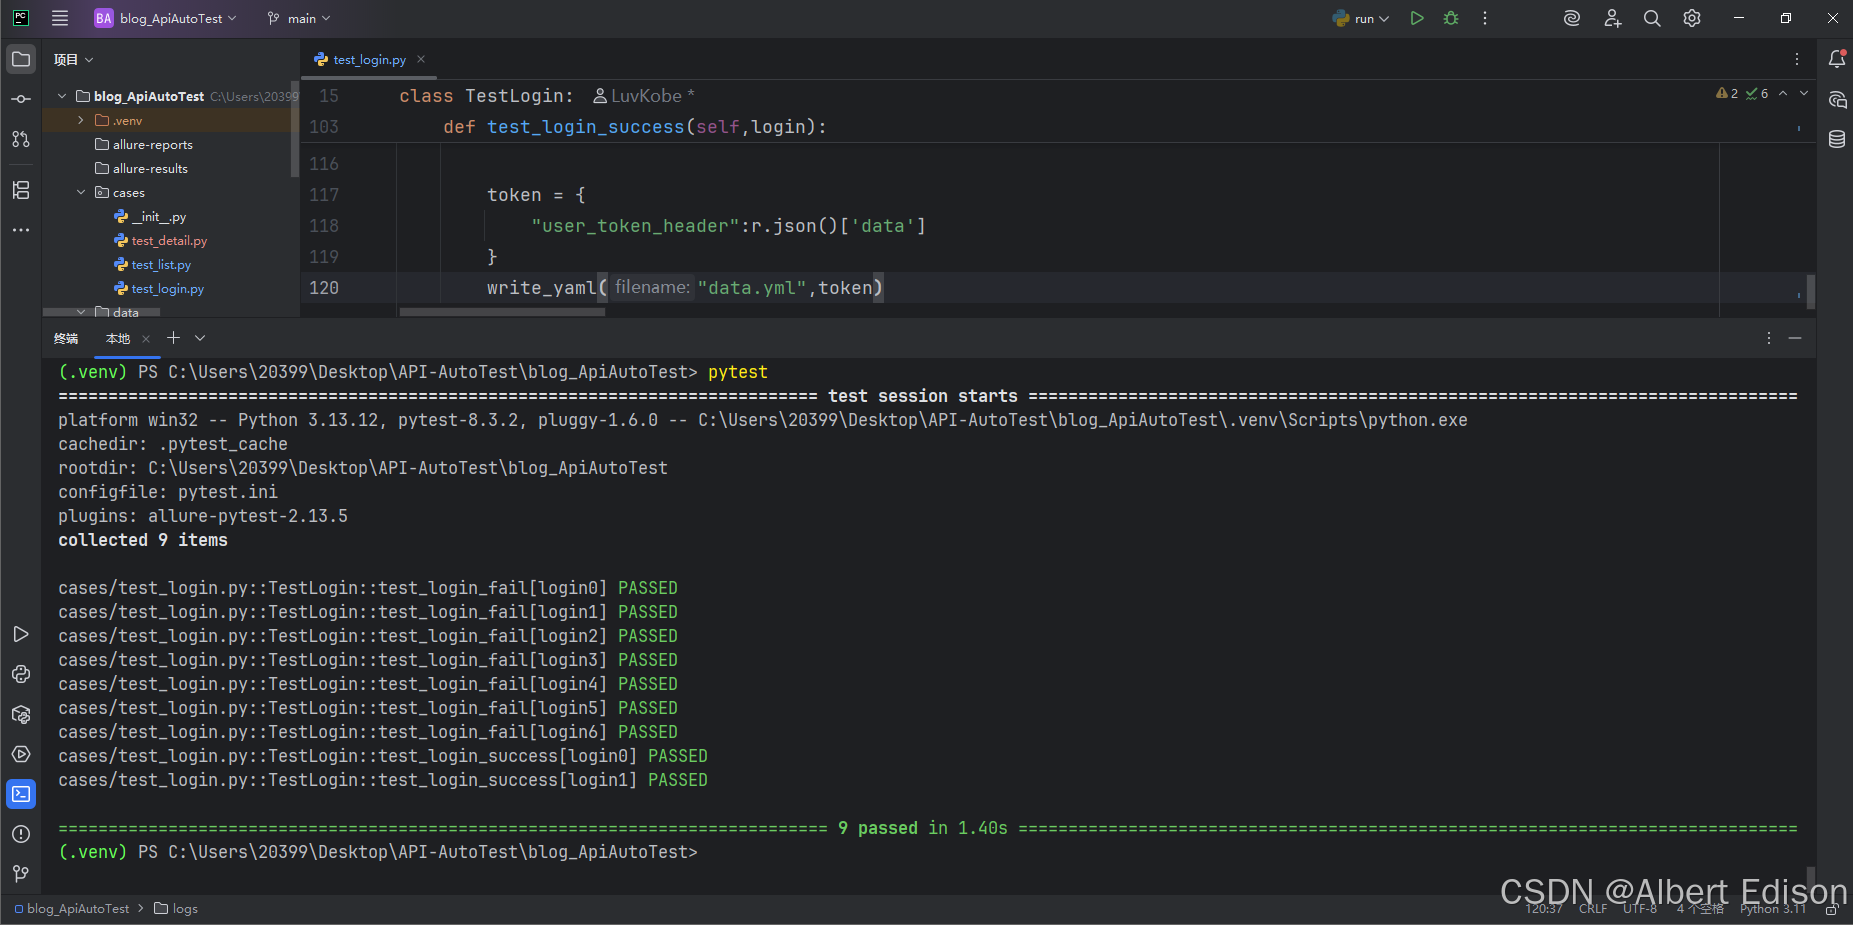Jump to the previous highlighted problem
Viewport: 1853px width, 925px height.
pyautogui.click(x=1783, y=93)
